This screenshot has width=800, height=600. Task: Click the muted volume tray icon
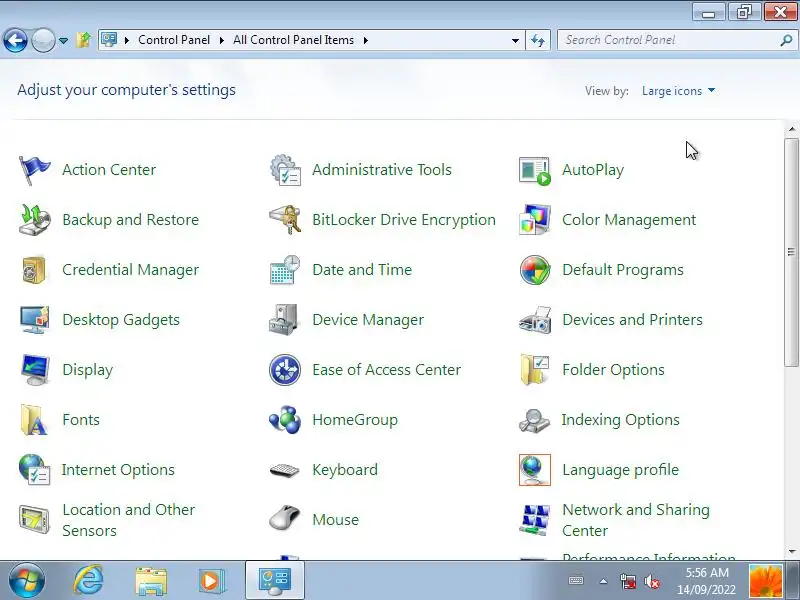point(652,581)
